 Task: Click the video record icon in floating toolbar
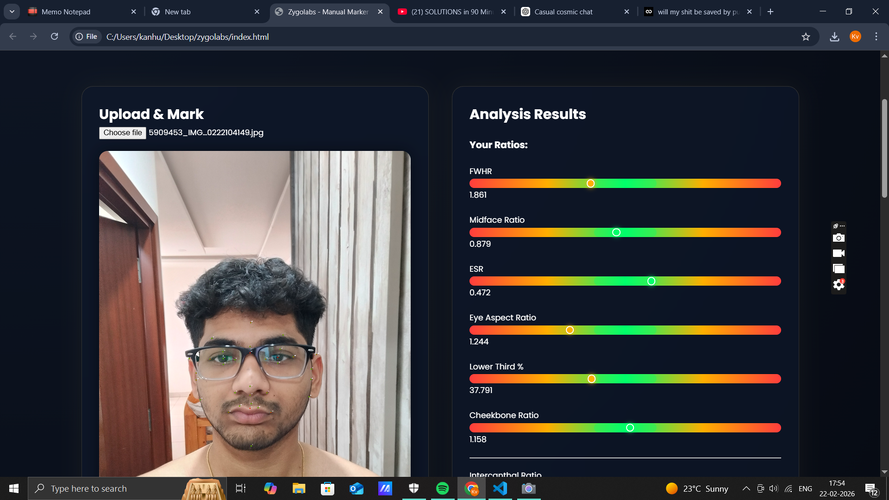tap(838, 253)
